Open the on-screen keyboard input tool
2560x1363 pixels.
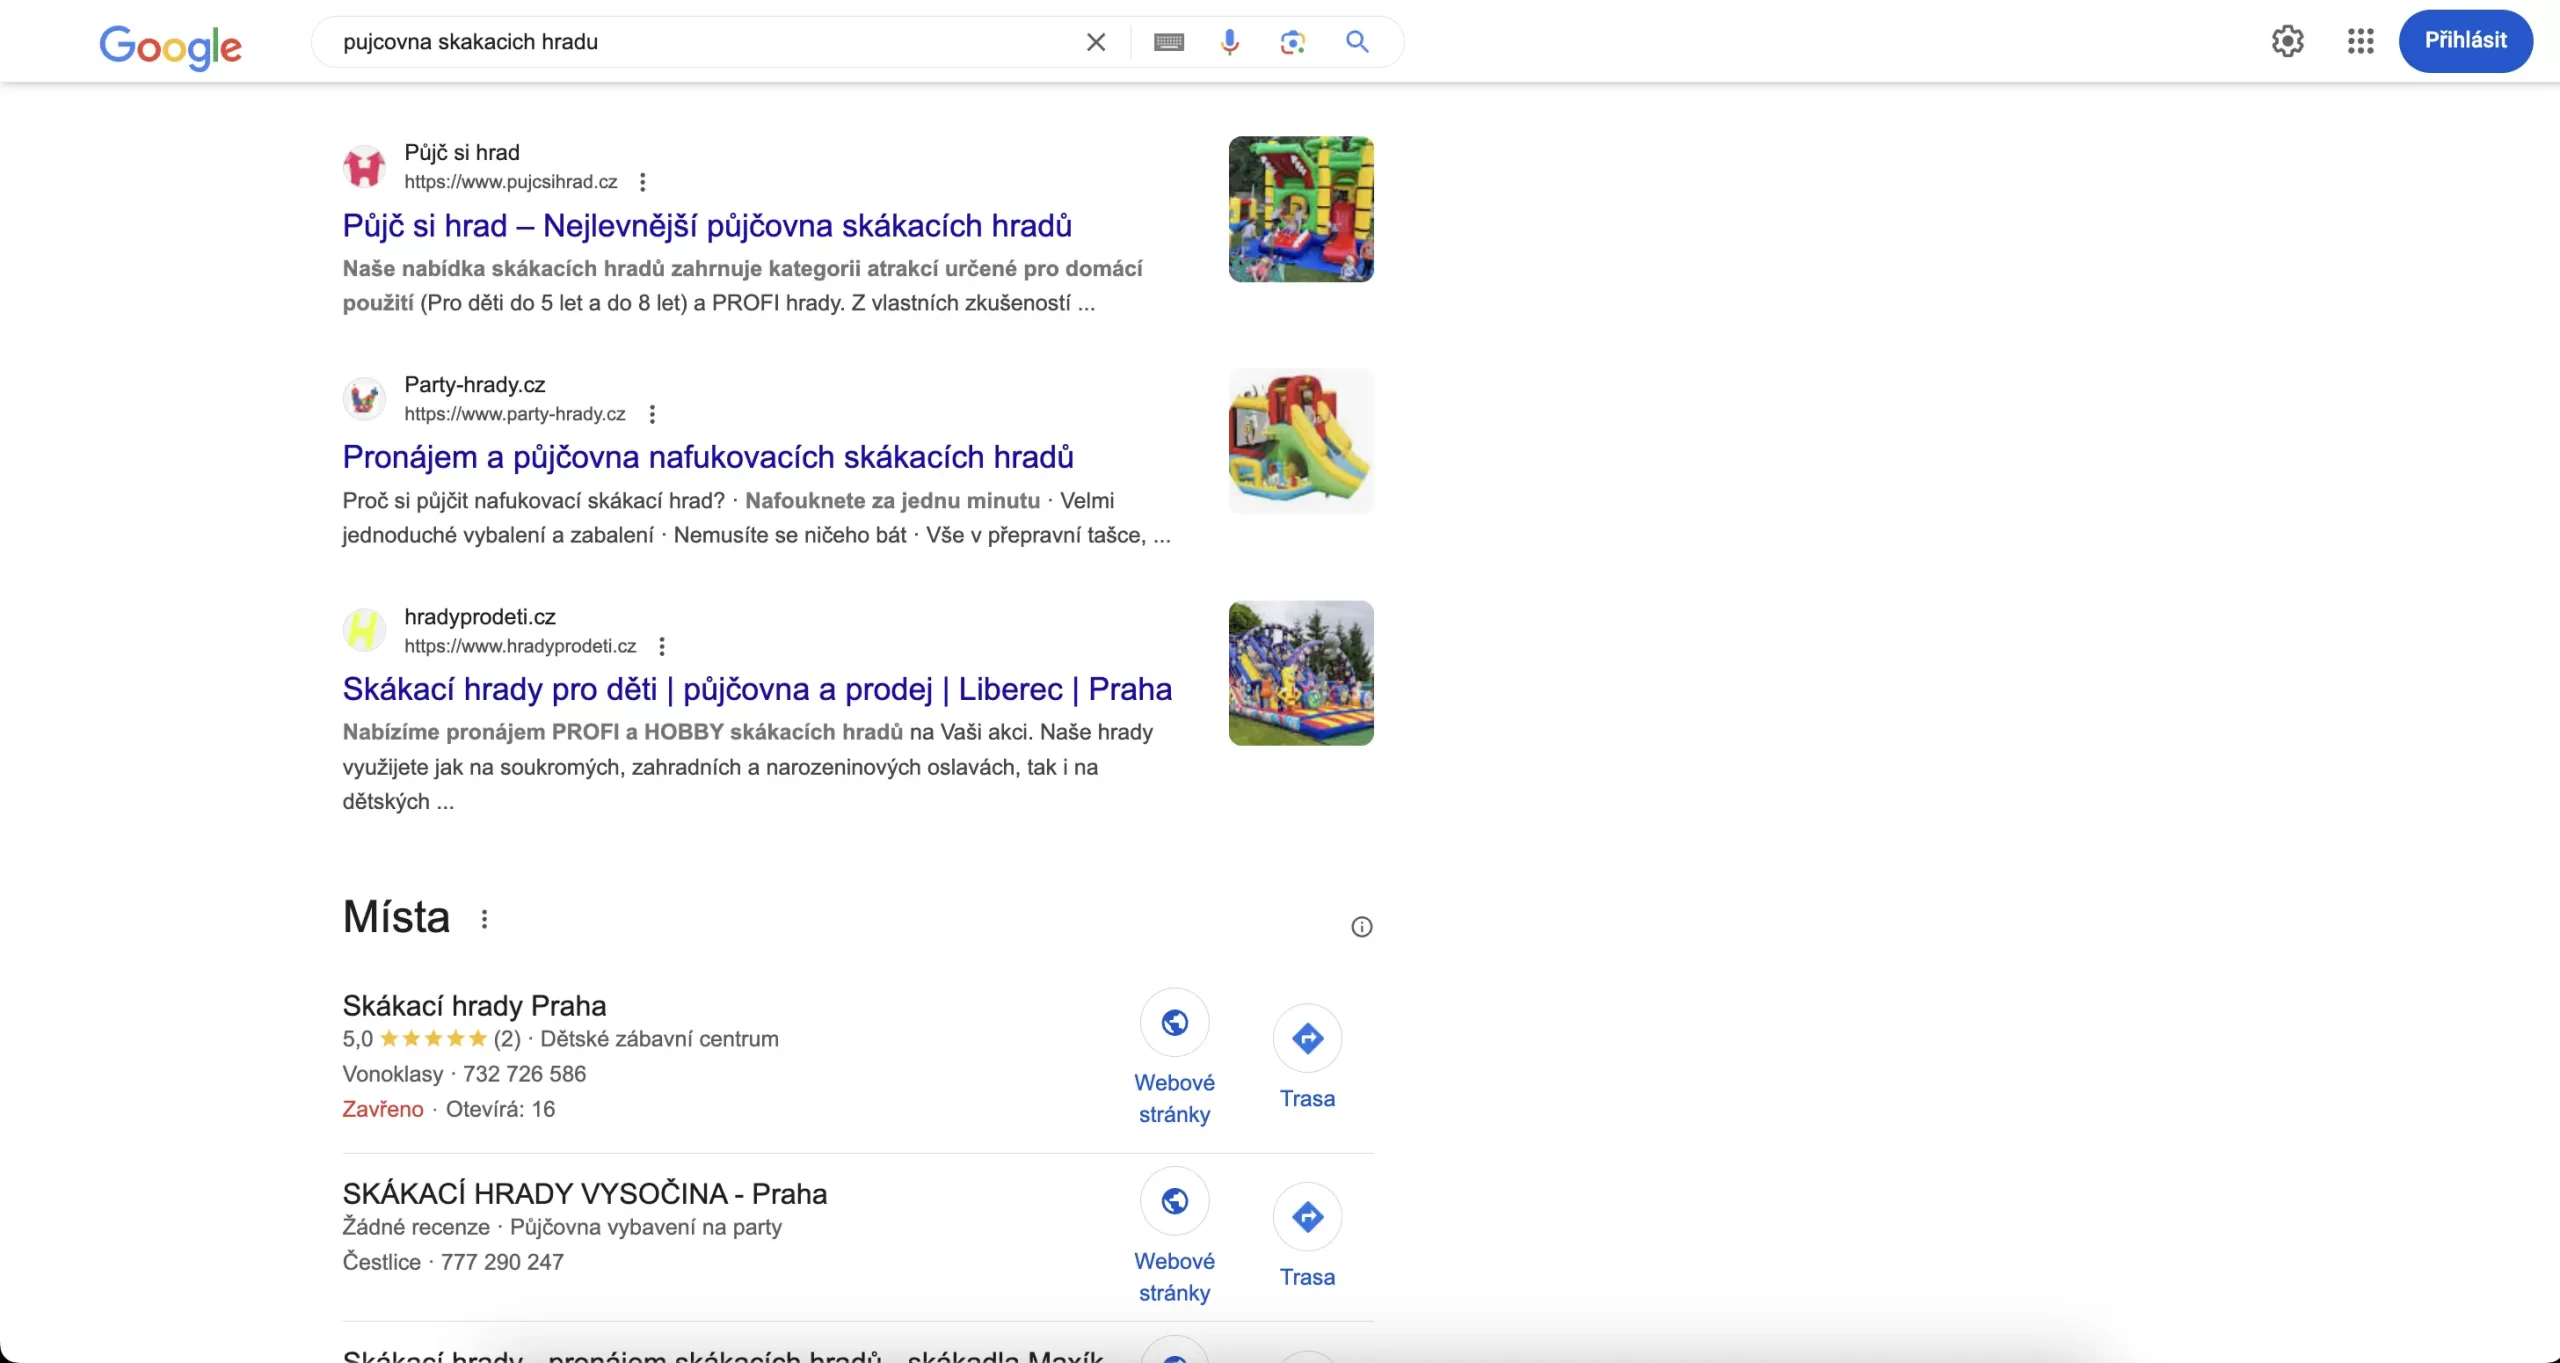click(1168, 42)
